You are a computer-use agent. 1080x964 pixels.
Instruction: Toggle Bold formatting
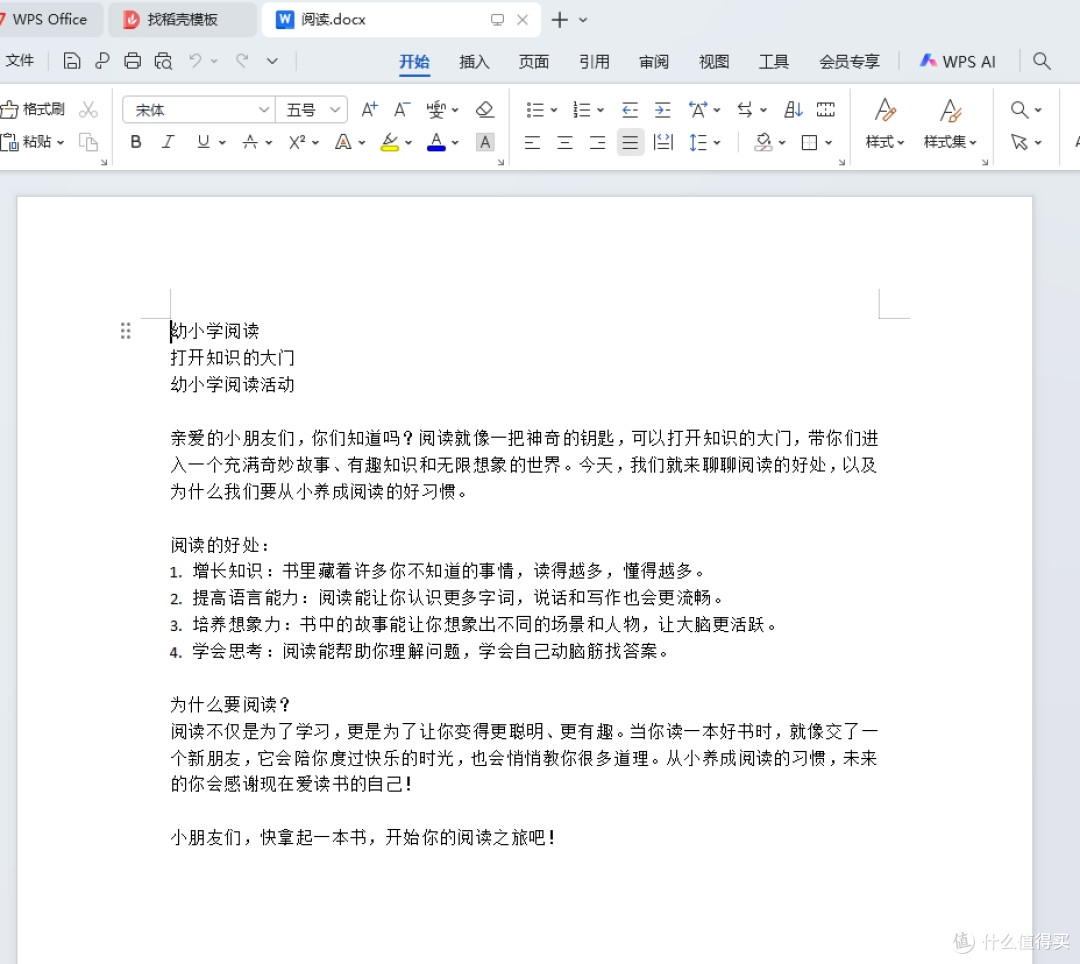pyautogui.click(x=136, y=142)
